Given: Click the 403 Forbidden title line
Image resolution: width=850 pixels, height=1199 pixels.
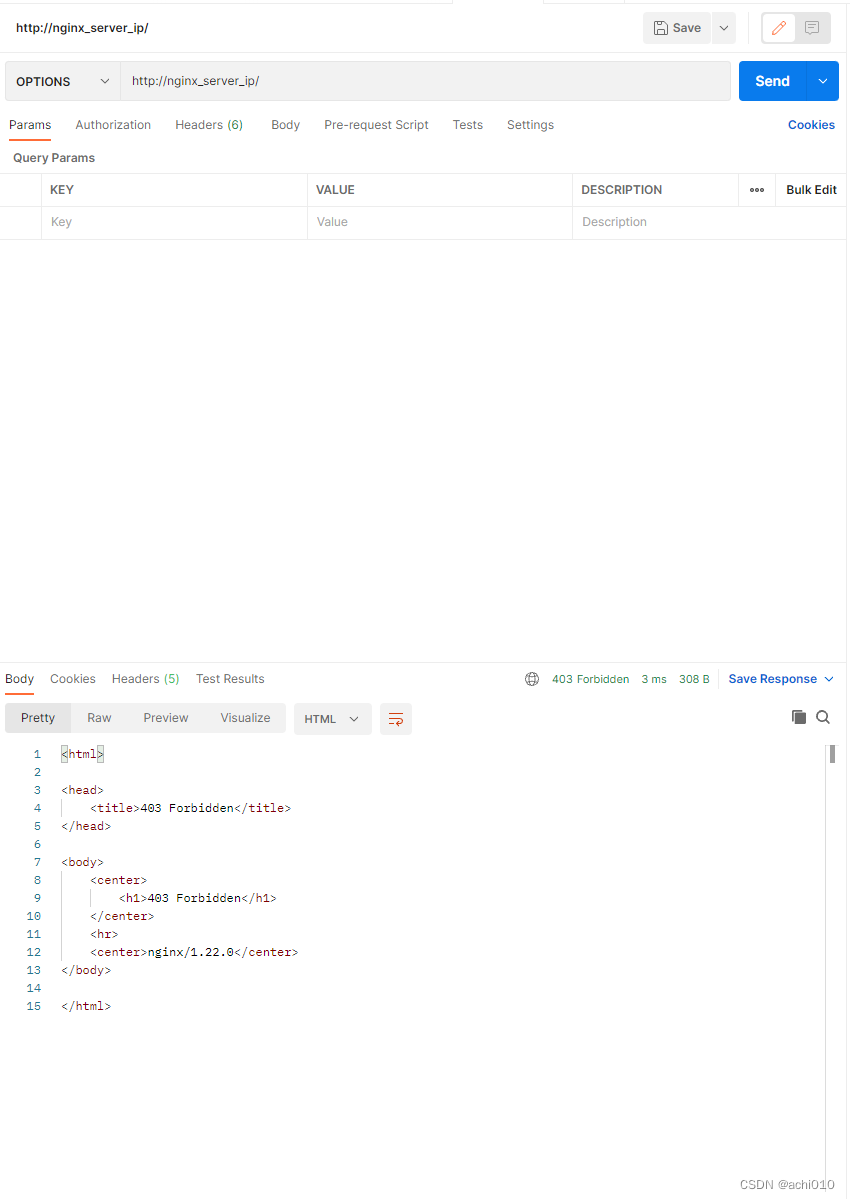Looking at the screenshot, I should [x=190, y=808].
